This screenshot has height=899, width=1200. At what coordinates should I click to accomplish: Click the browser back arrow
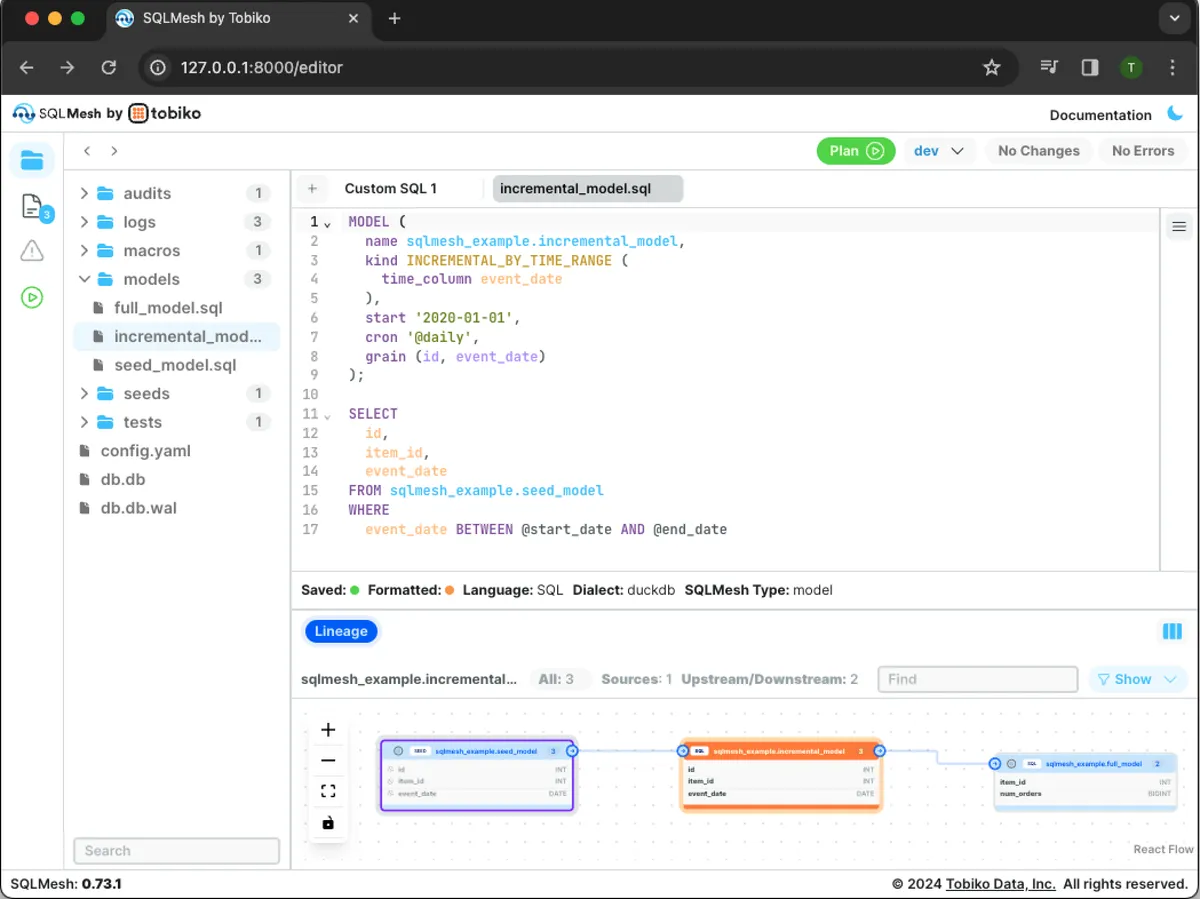[x=27, y=68]
